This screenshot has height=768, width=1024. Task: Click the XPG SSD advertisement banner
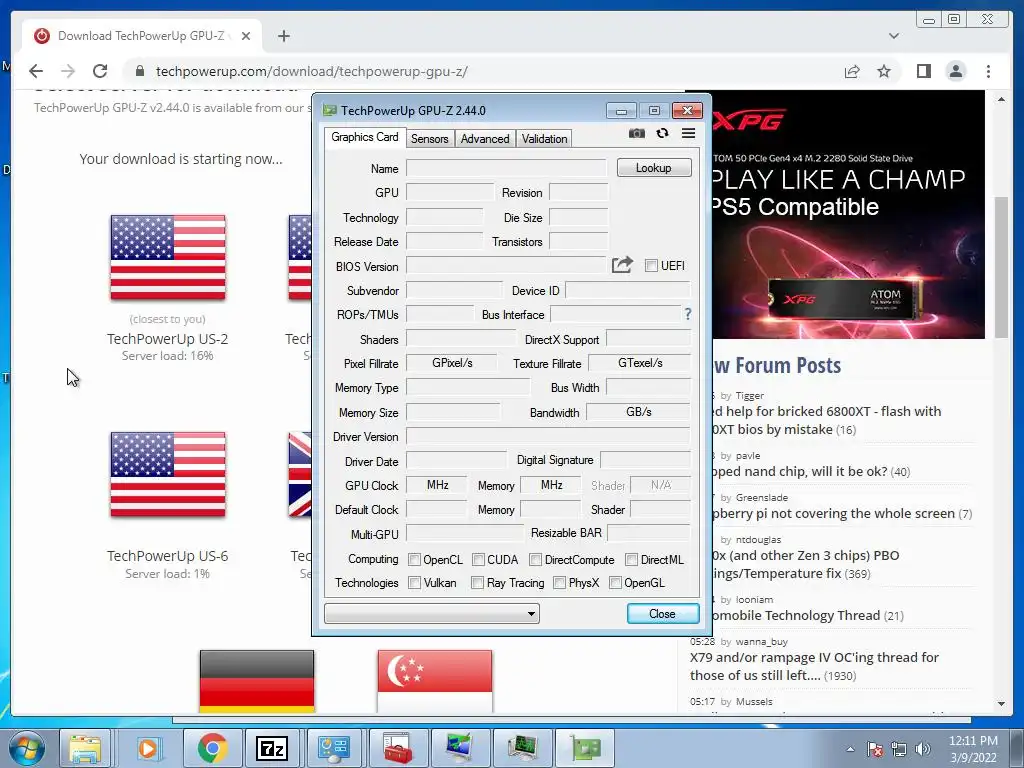pyautogui.click(x=848, y=216)
